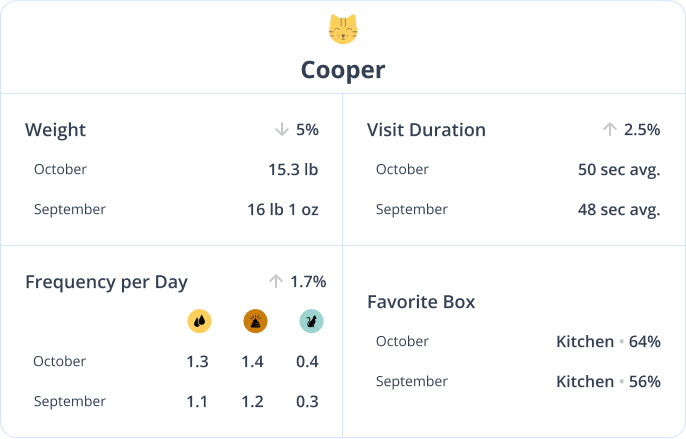This screenshot has width=686, height=439.
Task: Click the Weight down arrow icon
Action: 282,130
